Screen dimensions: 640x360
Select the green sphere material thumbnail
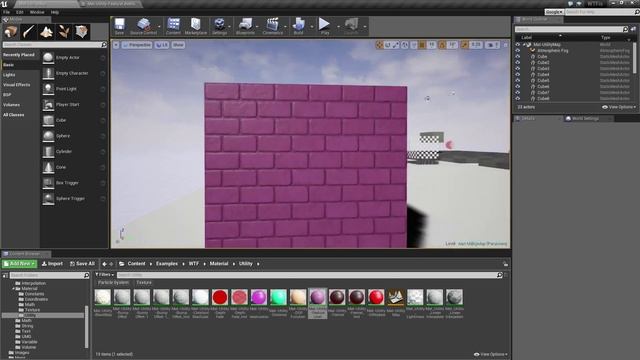pos(279,297)
